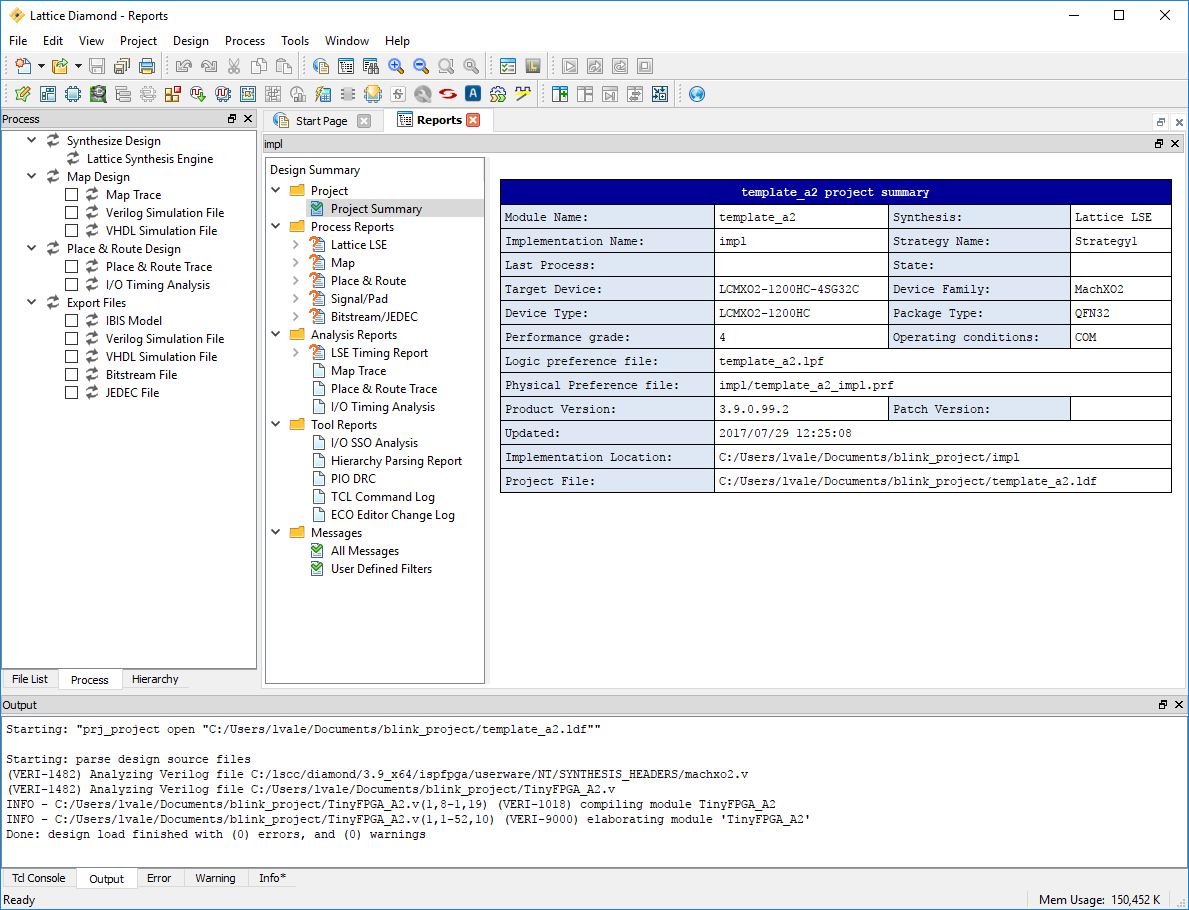Click the Zoom In magnifier icon
Screen dimensions: 1189x910
coord(396,67)
